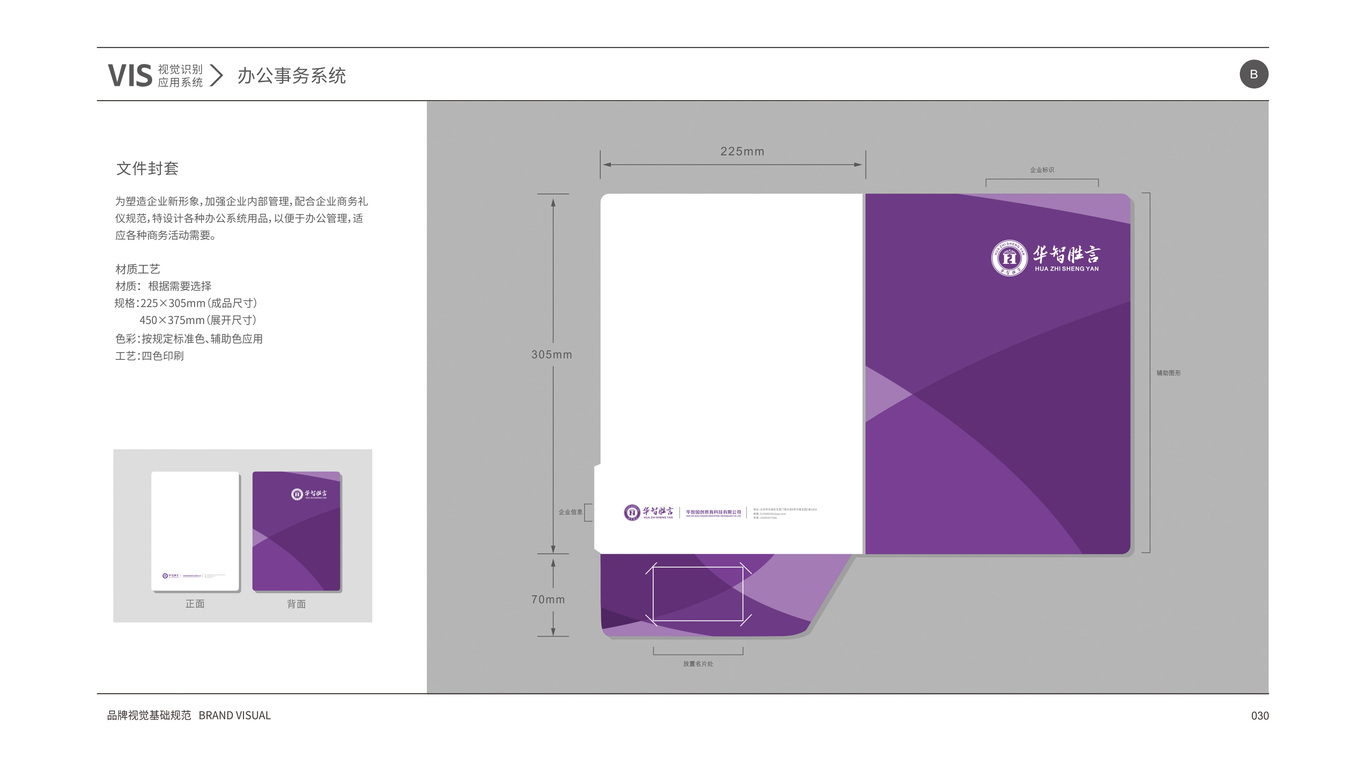Click the 色彩:按规定标准色、辅助色应用 line

click(189, 339)
